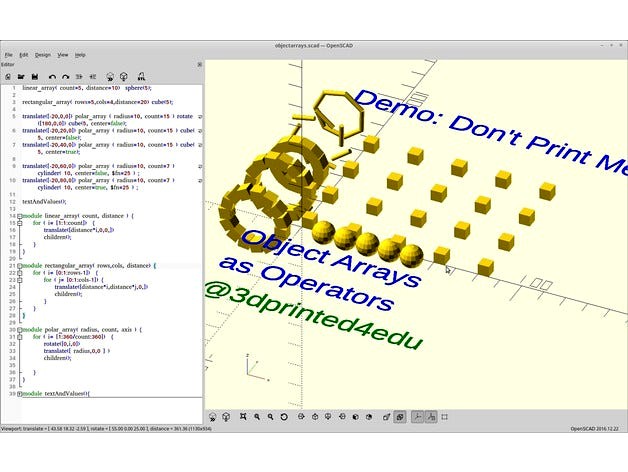Click code line 'textAndValues();' on line 12

coord(44,202)
